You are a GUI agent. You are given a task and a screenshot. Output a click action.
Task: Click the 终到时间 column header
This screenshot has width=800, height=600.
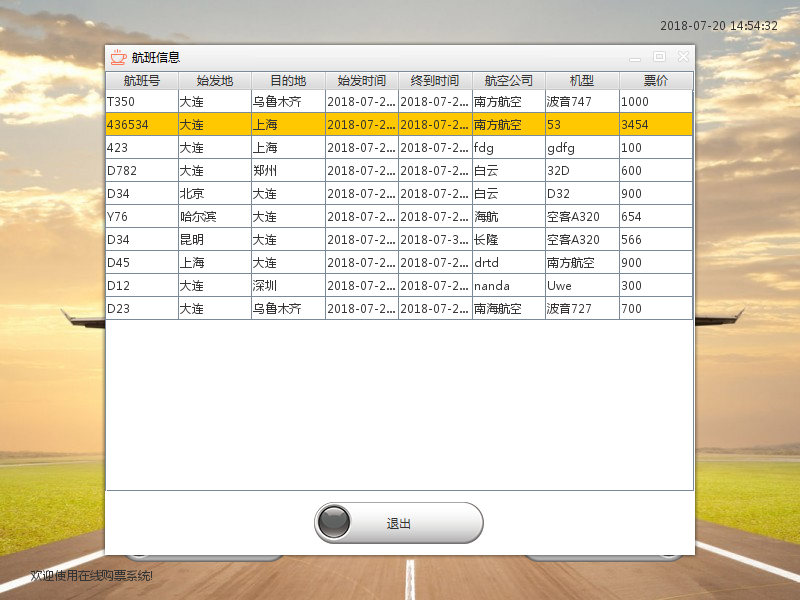pos(435,81)
